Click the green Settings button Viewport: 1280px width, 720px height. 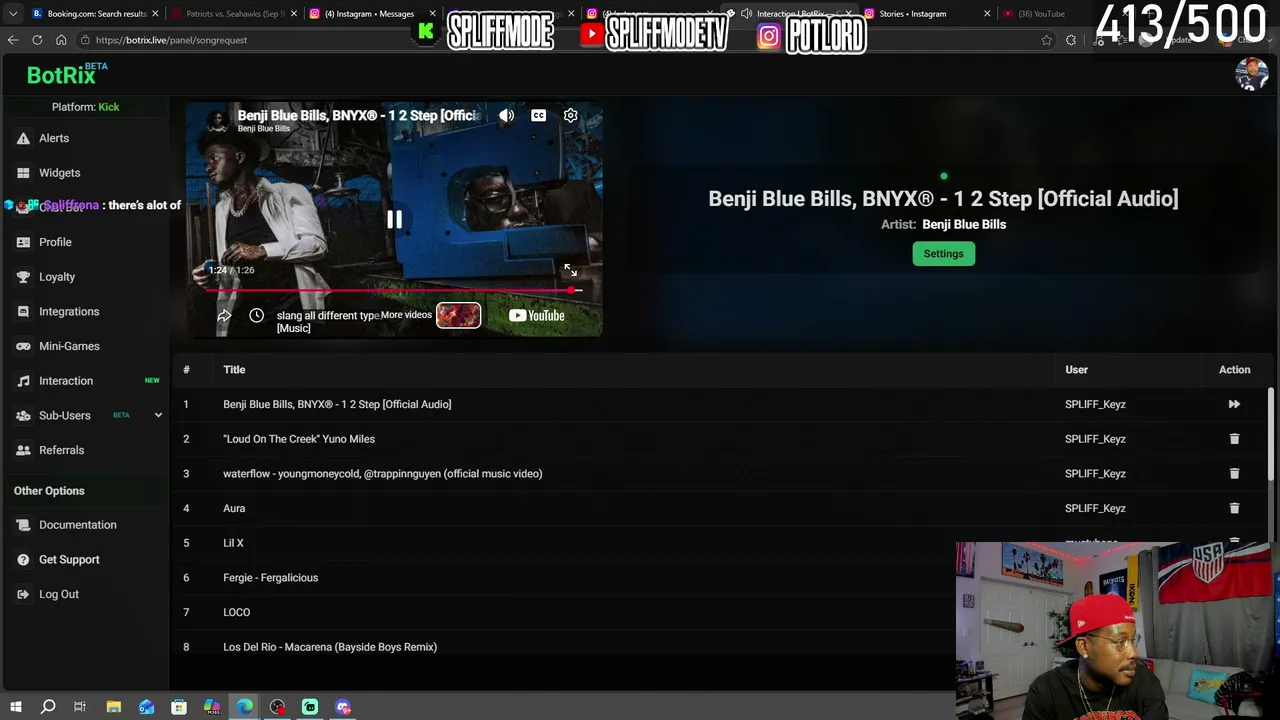coord(943,254)
